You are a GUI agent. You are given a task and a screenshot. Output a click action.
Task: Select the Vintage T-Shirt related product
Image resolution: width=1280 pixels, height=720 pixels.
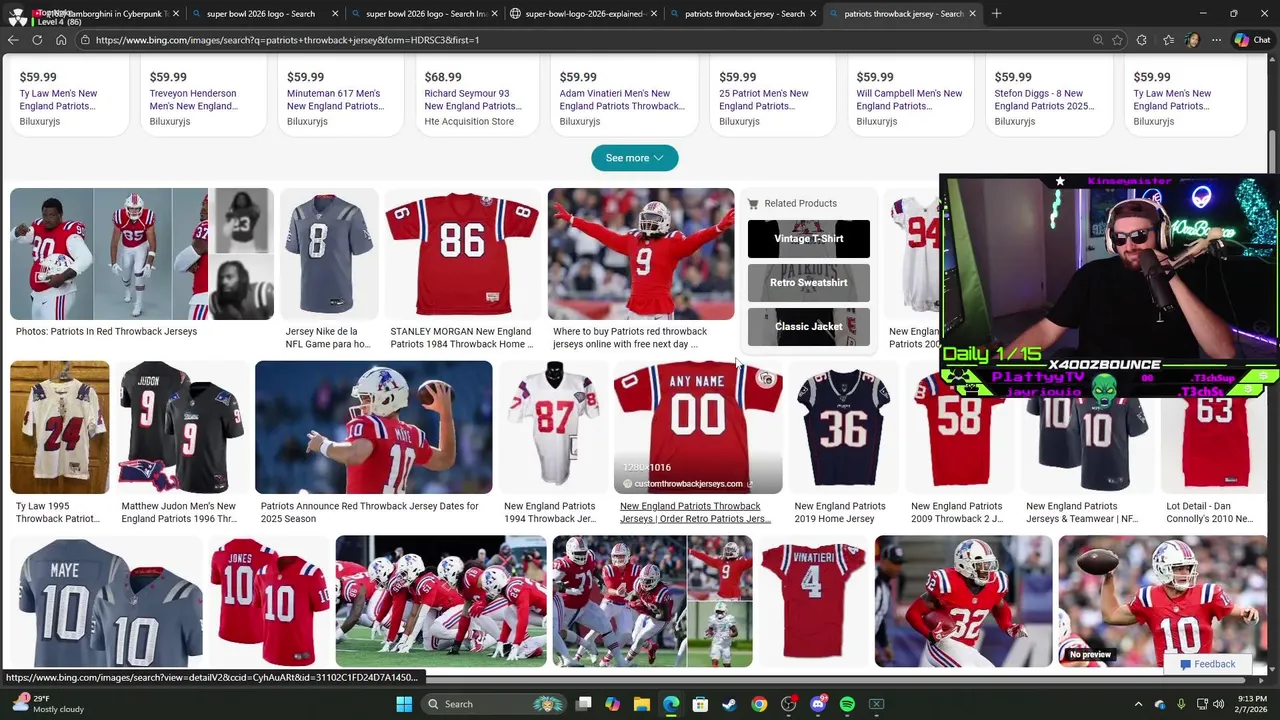tap(809, 238)
